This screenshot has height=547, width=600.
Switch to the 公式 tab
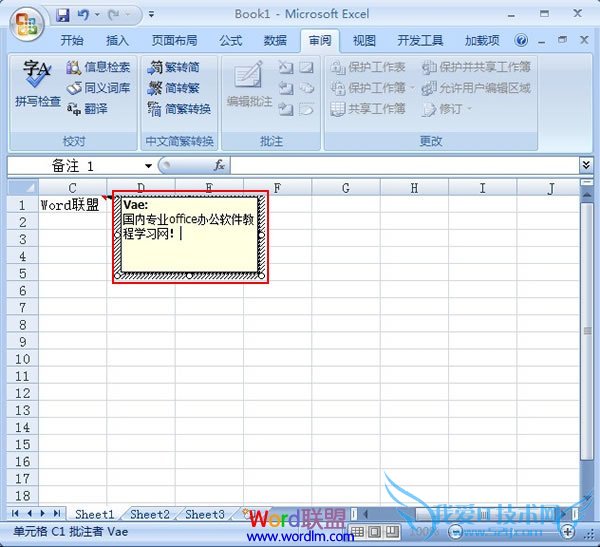[x=230, y=40]
